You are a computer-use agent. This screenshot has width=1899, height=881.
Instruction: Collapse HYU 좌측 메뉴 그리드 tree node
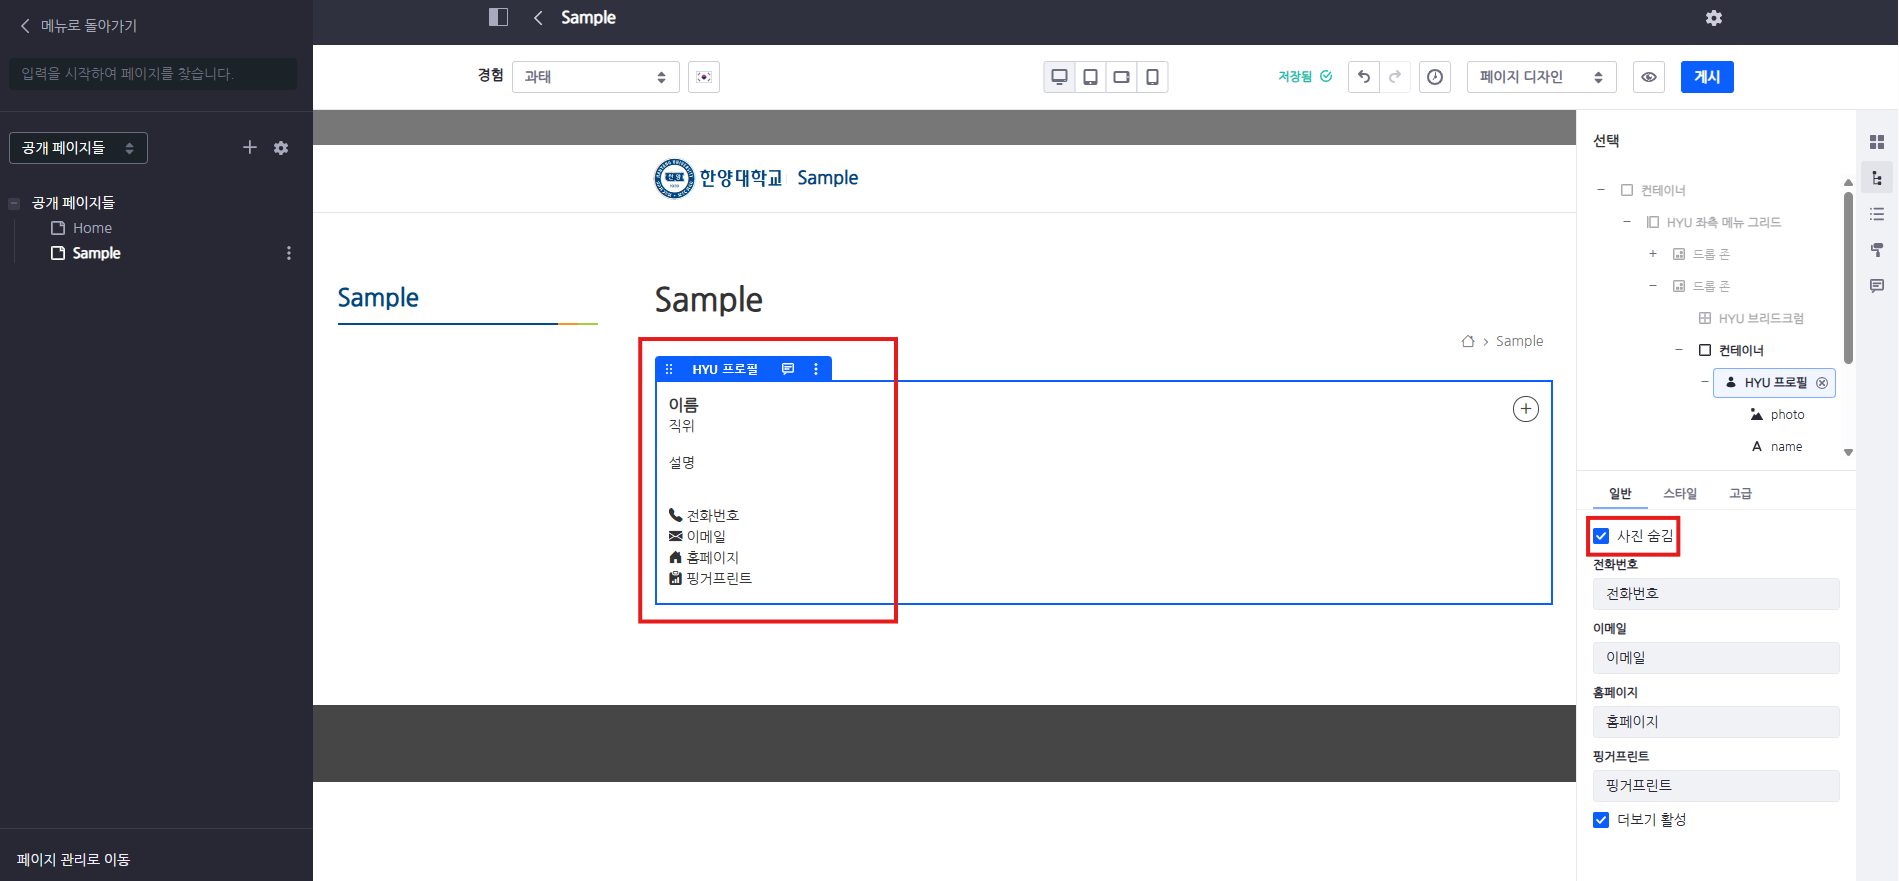(x=1627, y=222)
